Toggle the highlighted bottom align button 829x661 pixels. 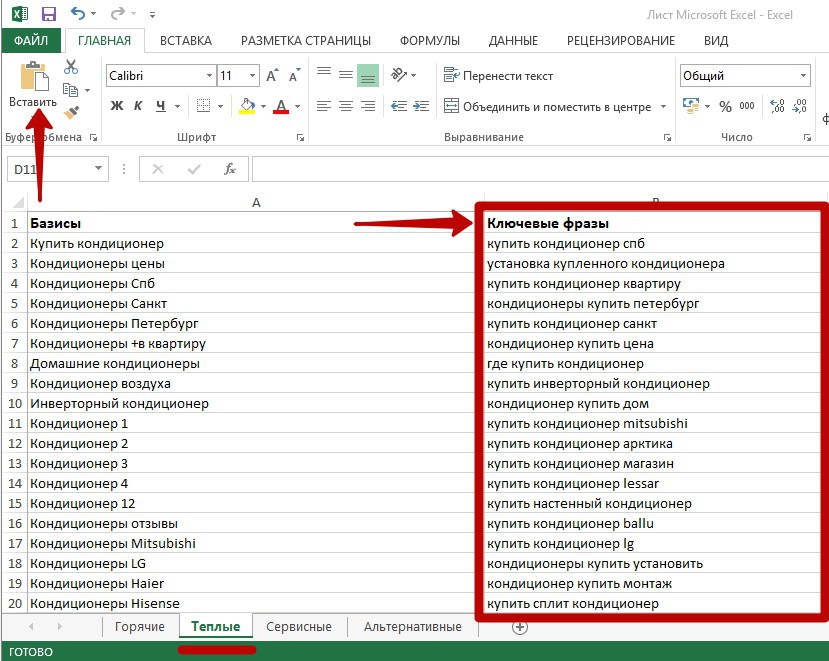[368, 75]
